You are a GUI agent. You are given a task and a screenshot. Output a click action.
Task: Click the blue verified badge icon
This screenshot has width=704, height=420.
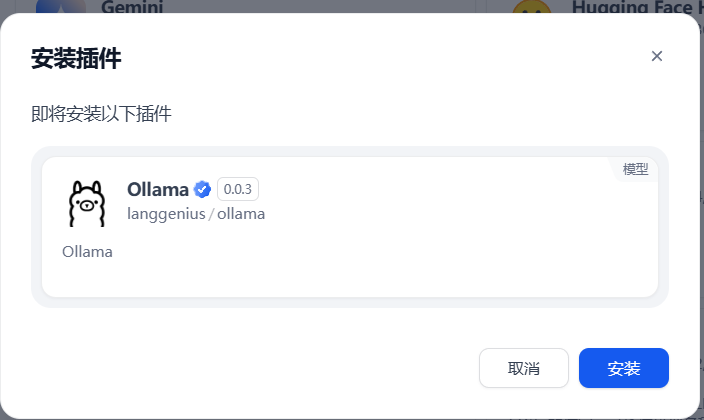point(202,190)
